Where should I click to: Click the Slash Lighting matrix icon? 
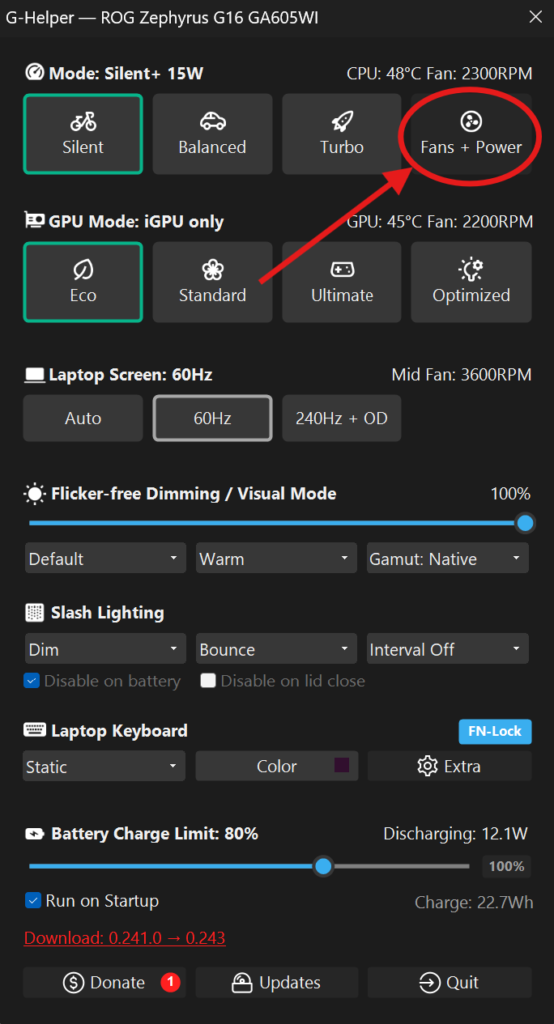pyautogui.click(x=35, y=613)
